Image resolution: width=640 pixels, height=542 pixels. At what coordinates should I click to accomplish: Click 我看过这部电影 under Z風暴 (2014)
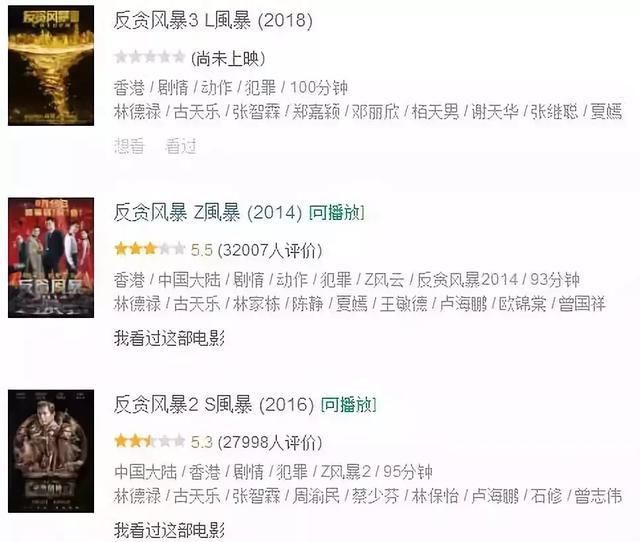click(x=169, y=338)
